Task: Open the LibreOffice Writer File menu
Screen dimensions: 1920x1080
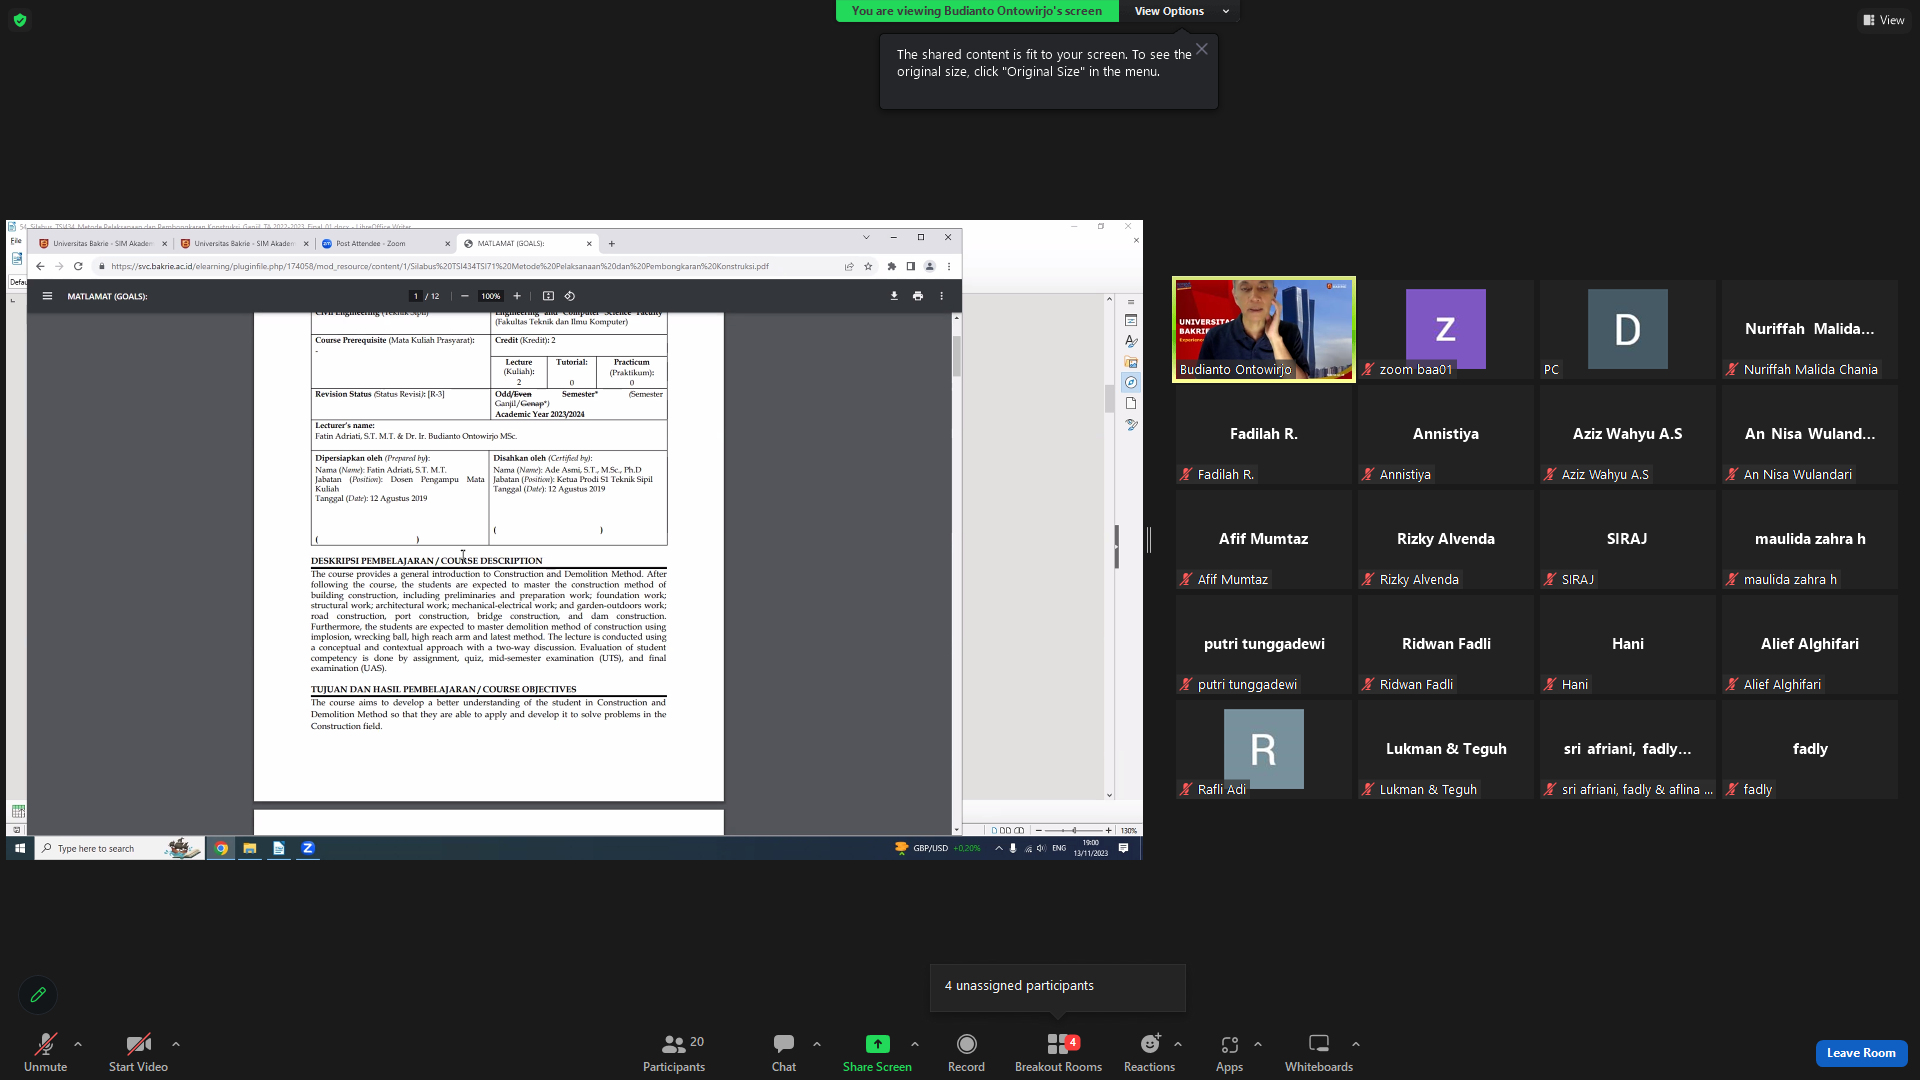Action: click(x=16, y=241)
